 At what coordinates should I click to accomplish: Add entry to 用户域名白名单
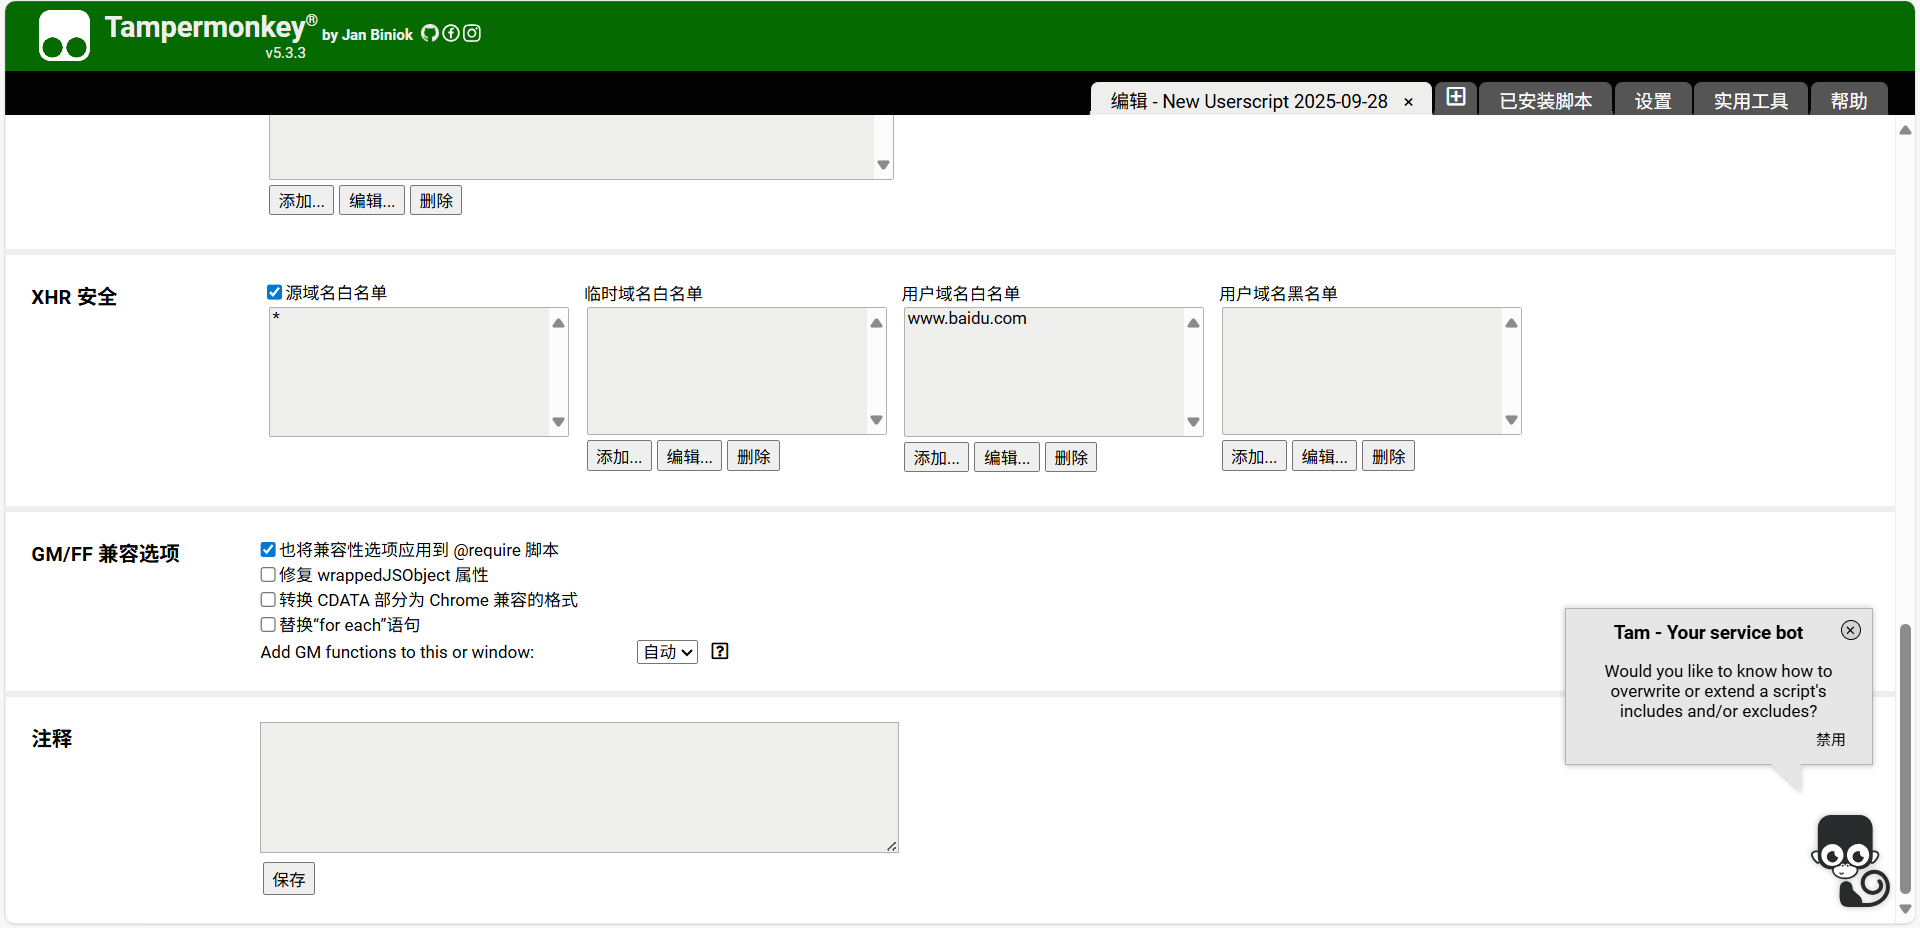pyautogui.click(x=936, y=457)
